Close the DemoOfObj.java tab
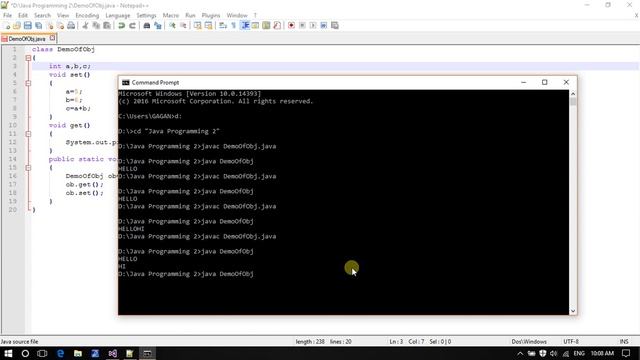640x360 pixels. [52, 38]
